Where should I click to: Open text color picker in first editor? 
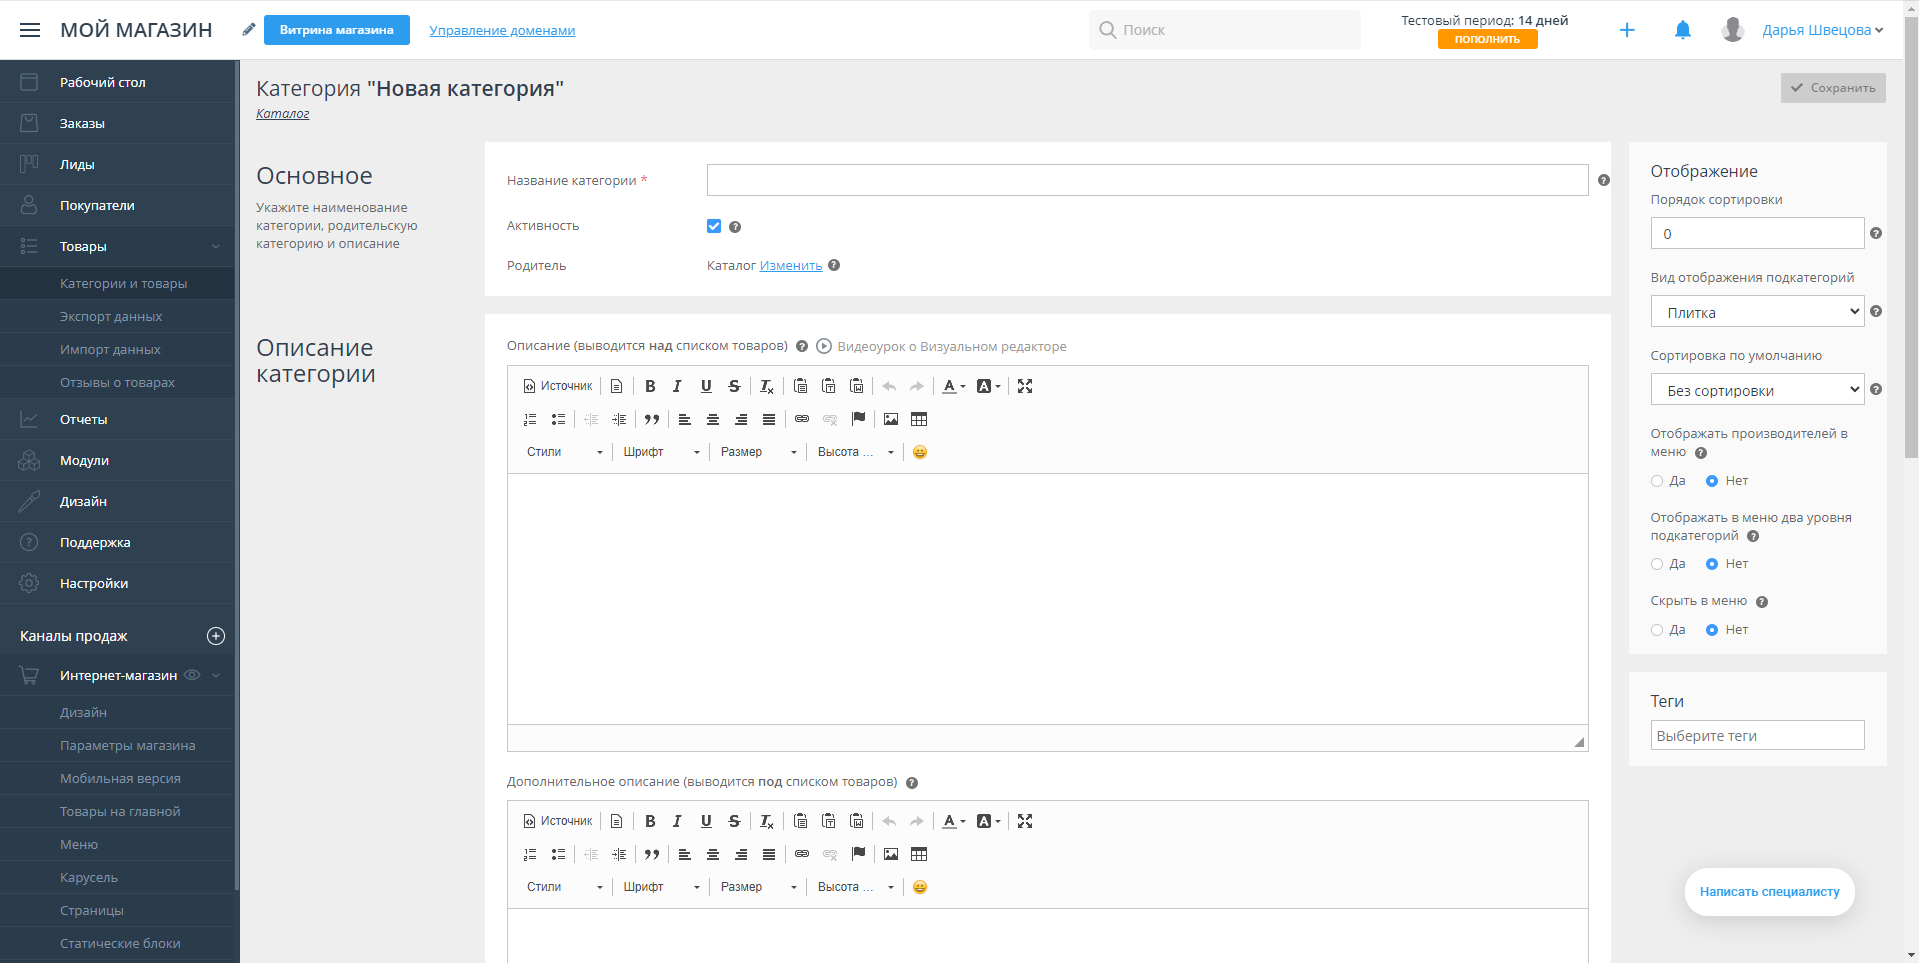click(954, 386)
